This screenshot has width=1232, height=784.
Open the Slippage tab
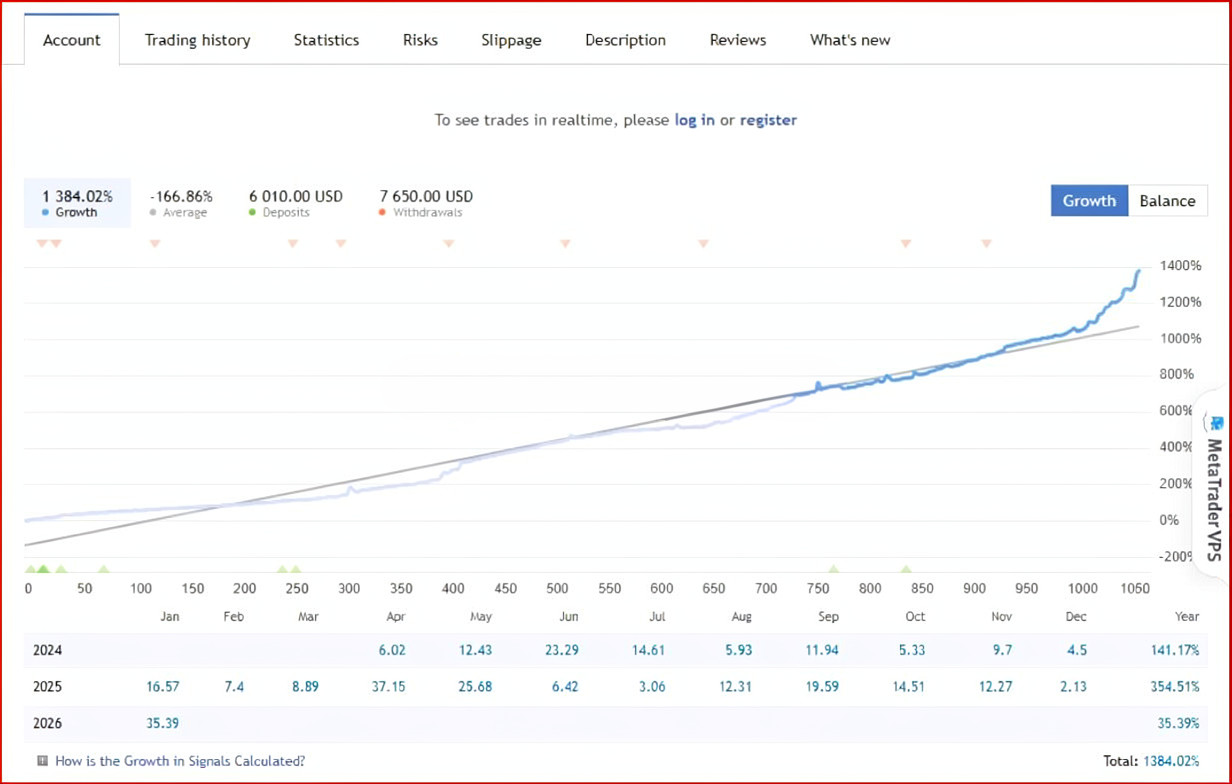(511, 40)
